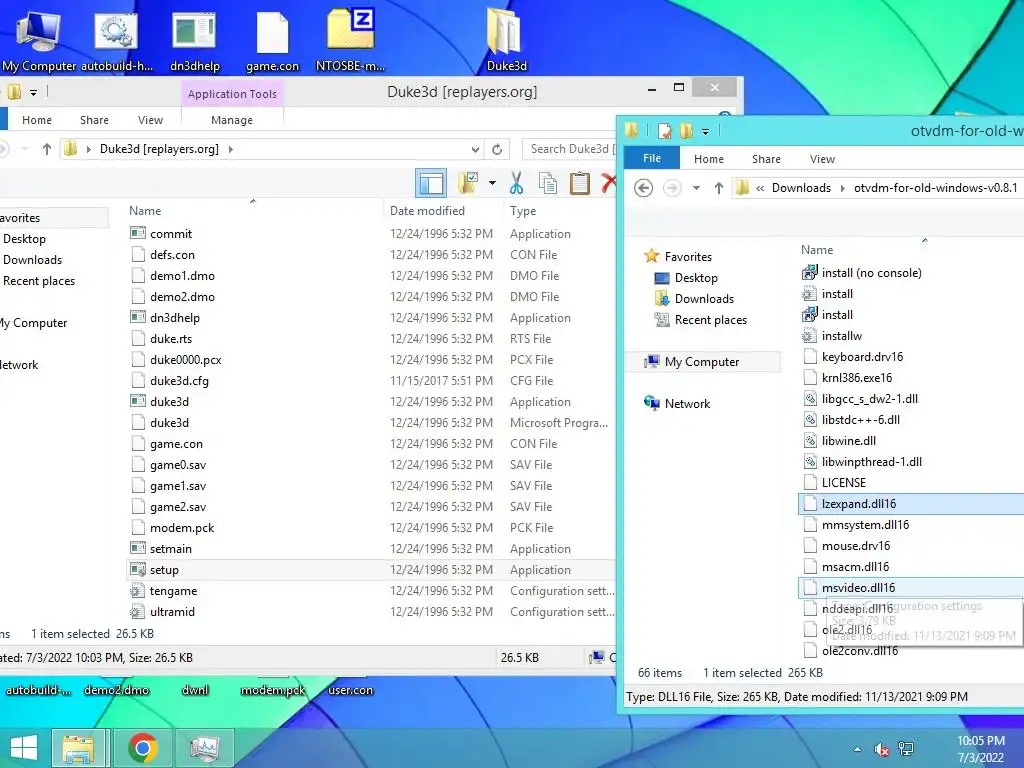Viewport: 1024px width, 768px height.
Task: Click Up arrow in otvdm window
Action: (718, 188)
